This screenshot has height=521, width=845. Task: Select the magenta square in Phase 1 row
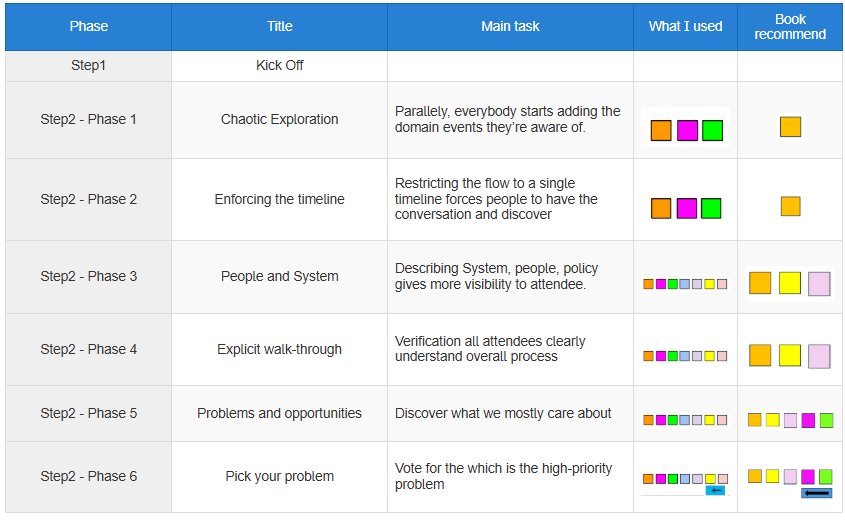pyautogui.click(x=687, y=130)
